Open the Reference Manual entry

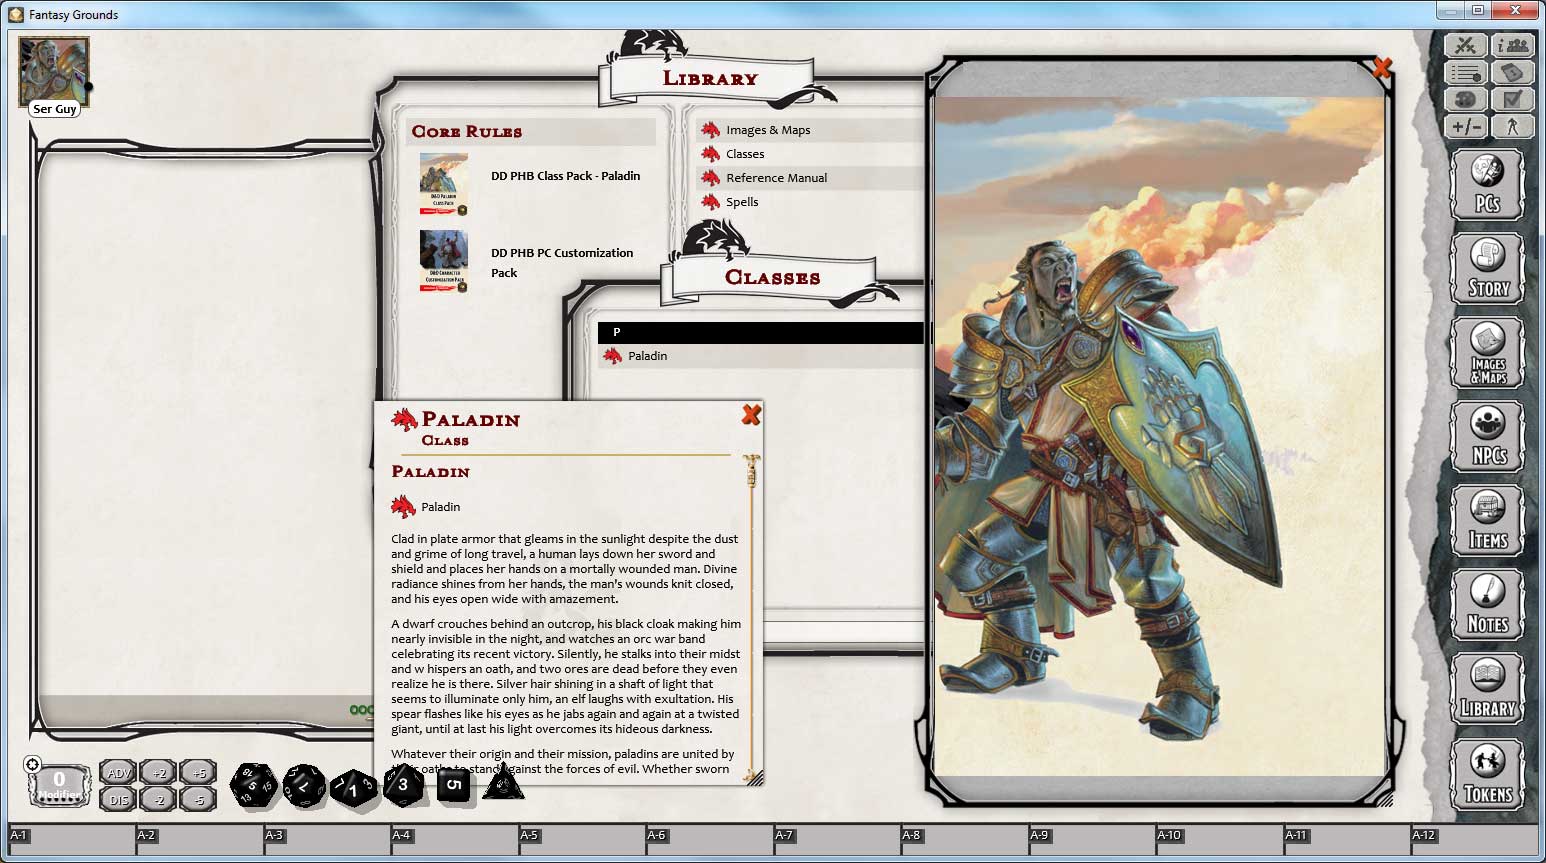click(x=778, y=177)
